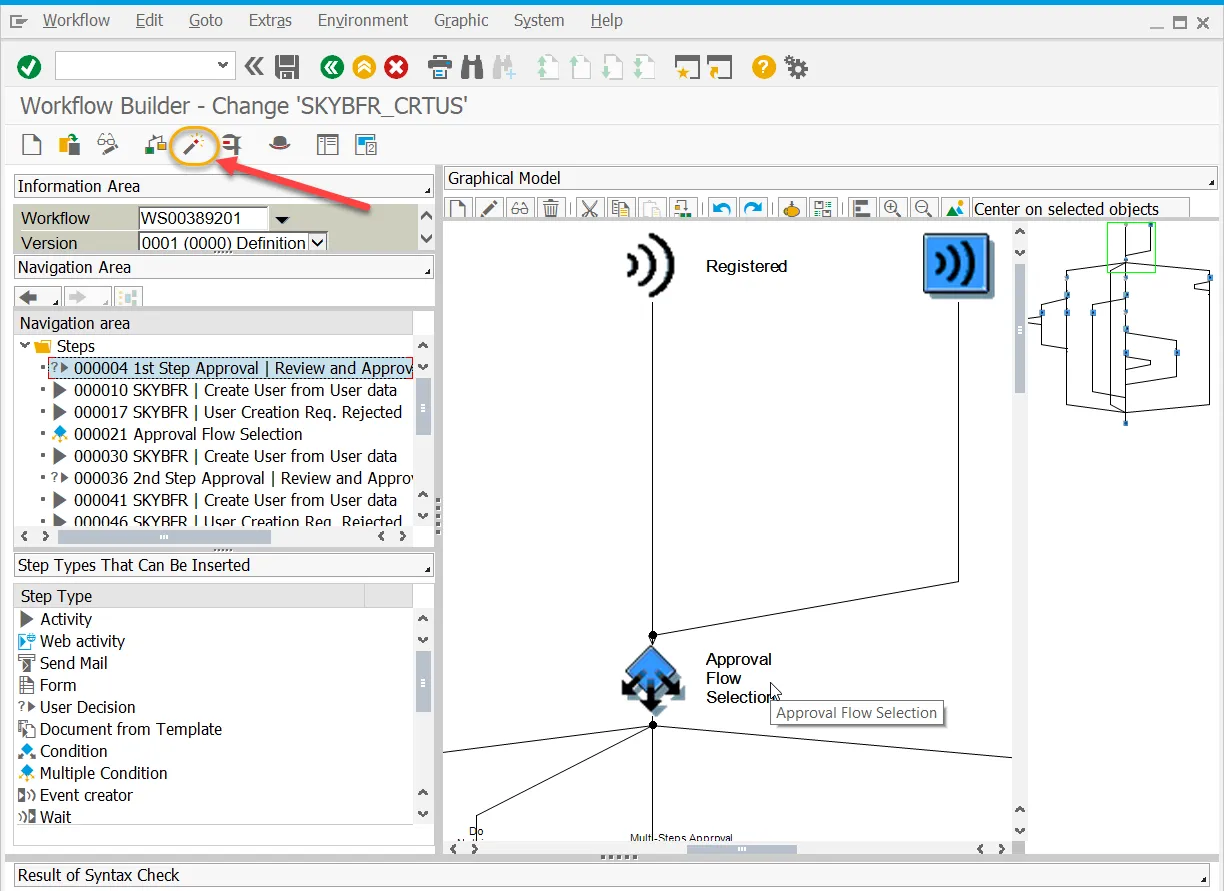The image size is (1224, 891).
Task: Click Display glasses icon in Graphical Model
Action: [x=520, y=208]
